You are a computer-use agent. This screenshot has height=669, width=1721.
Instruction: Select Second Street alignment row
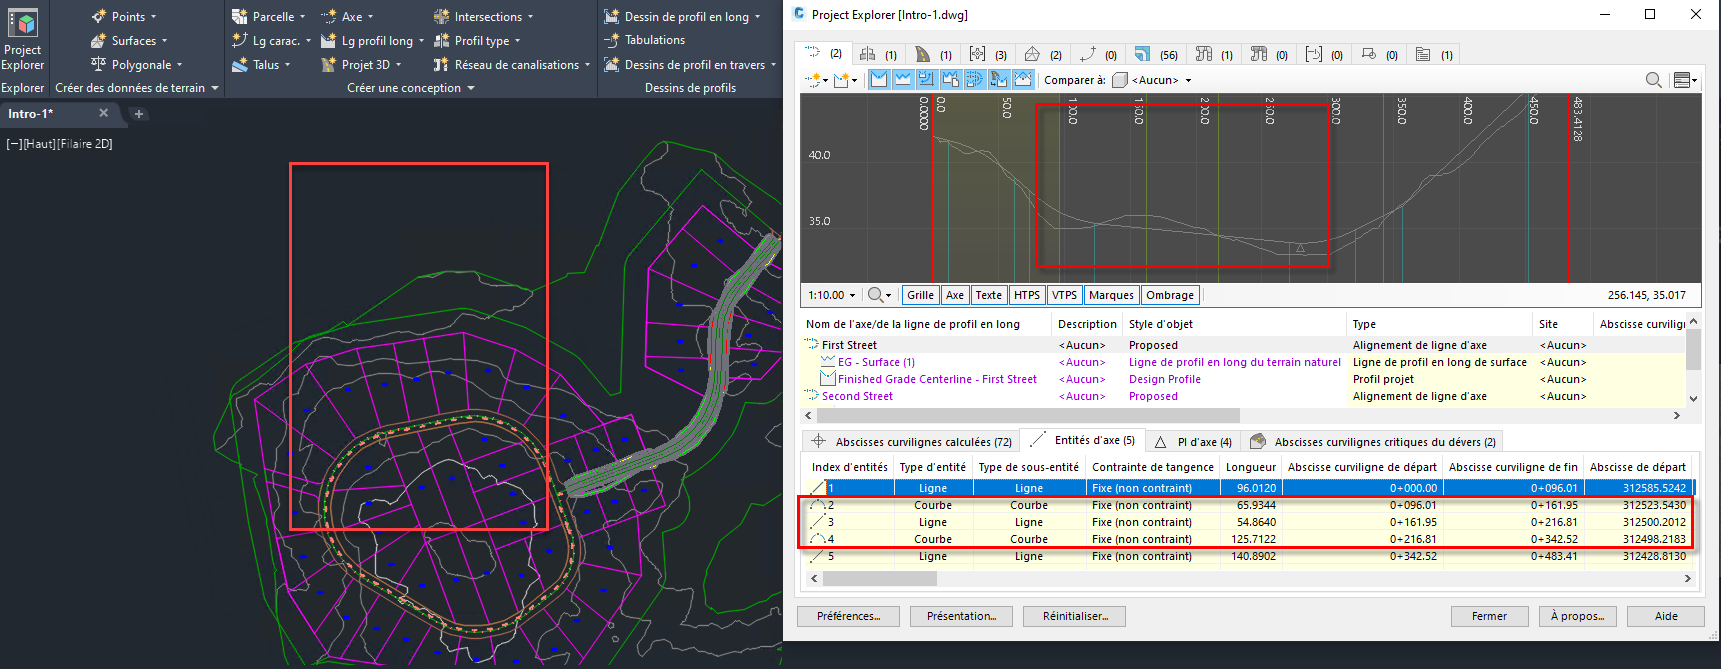(857, 396)
